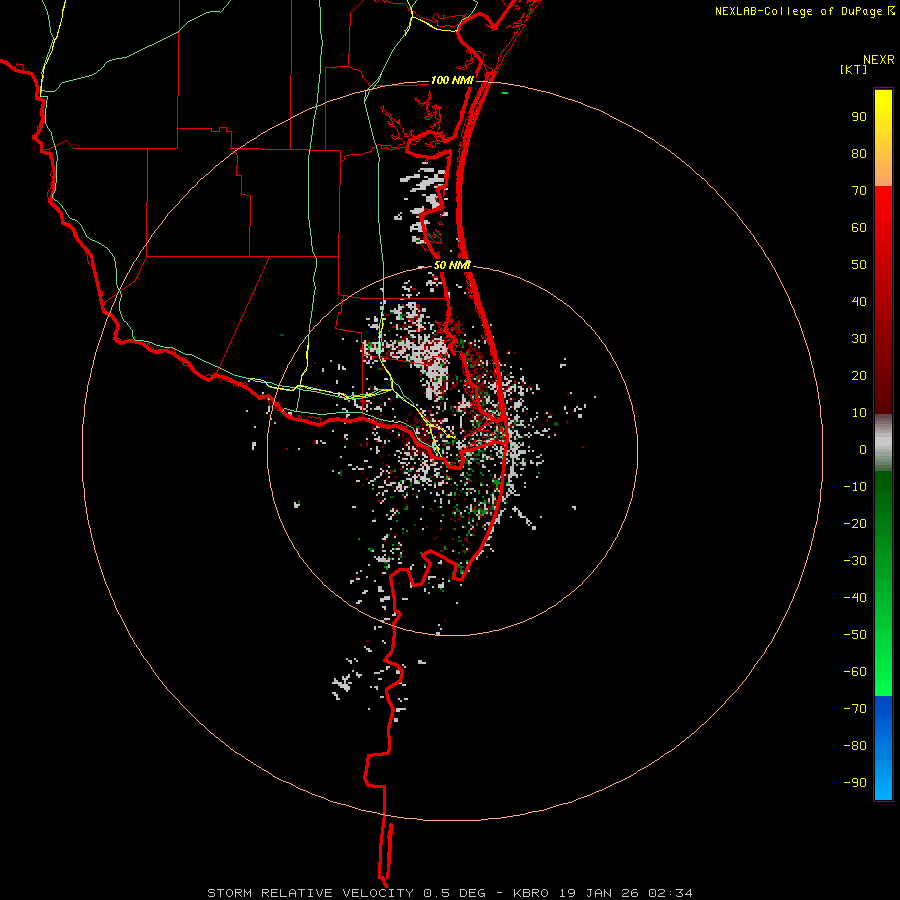Select the 40 value on velocity scale
Image resolution: width=900 pixels, height=900 pixels.
point(859,301)
